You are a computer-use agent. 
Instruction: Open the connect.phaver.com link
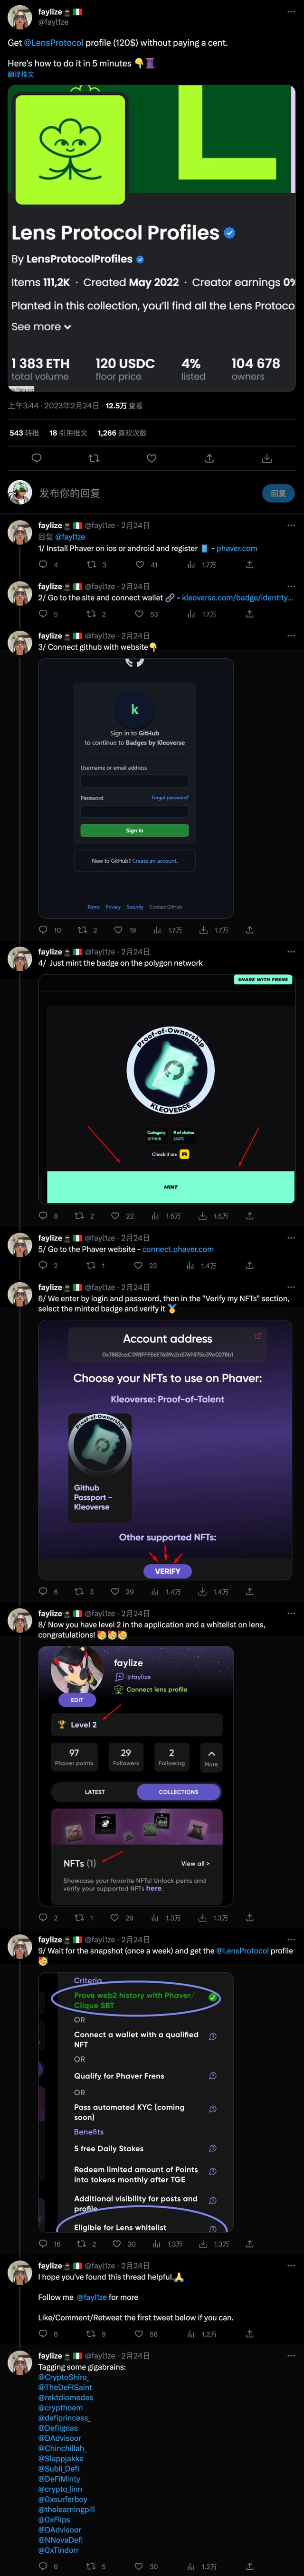pos(178,1249)
